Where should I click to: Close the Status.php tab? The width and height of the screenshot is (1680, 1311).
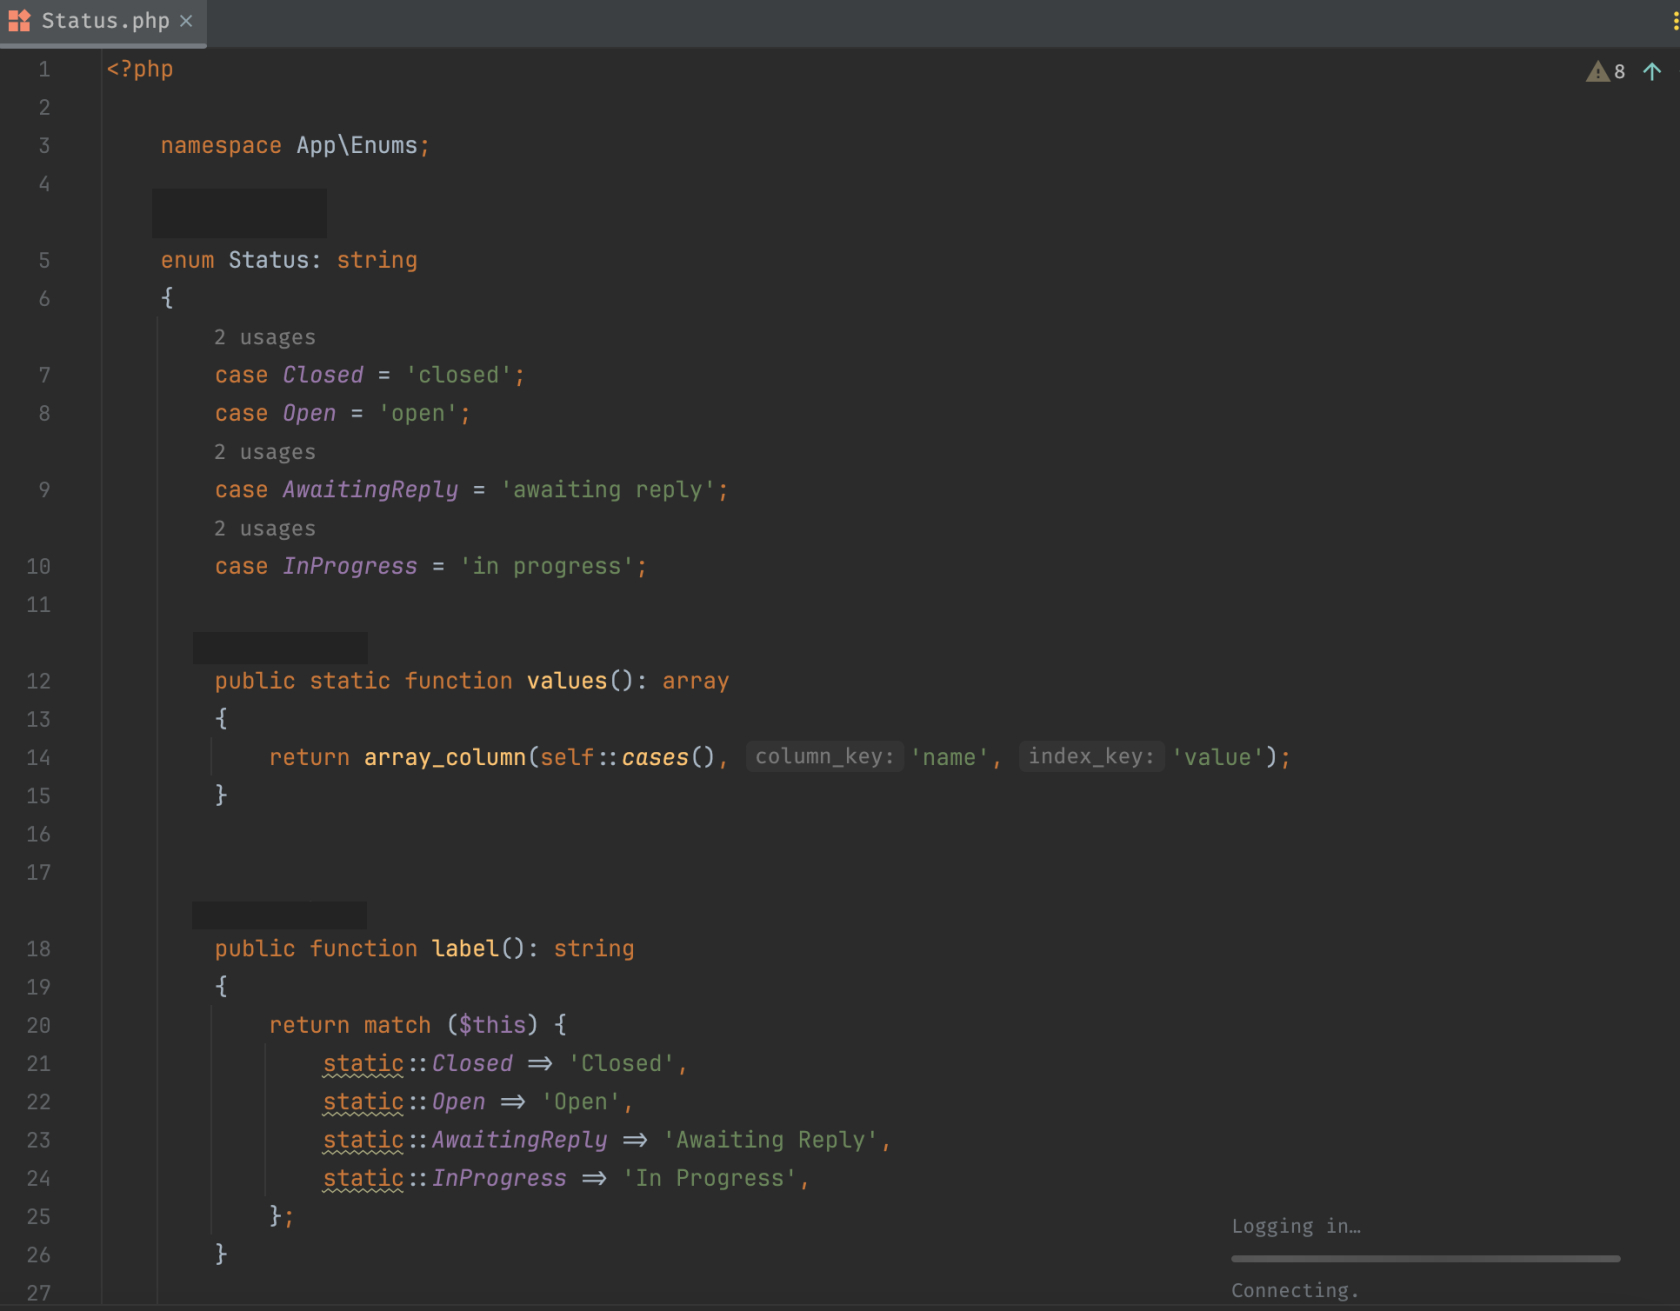pyautogui.click(x=186, y=21)
